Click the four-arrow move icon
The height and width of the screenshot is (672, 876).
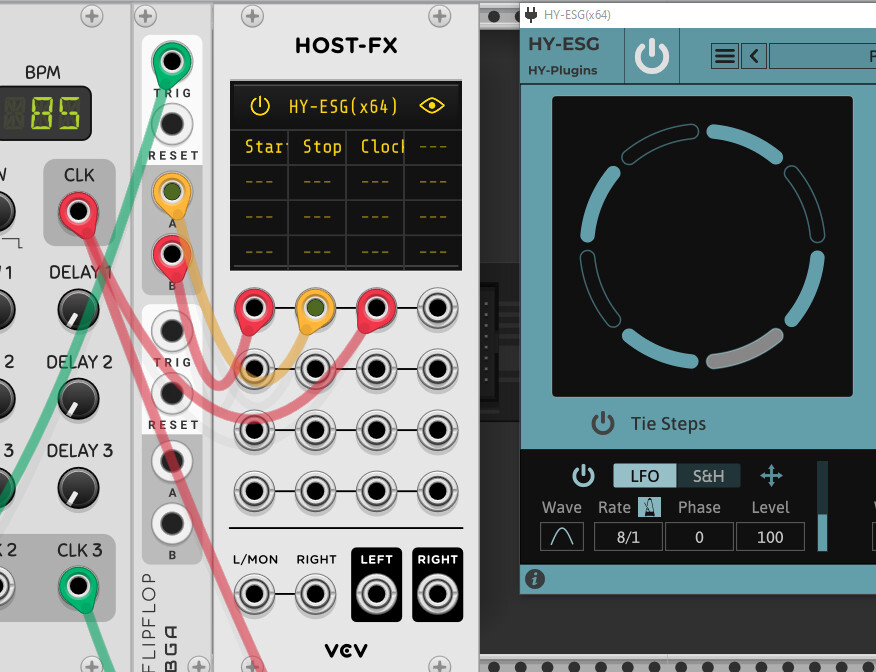coord(772,476)
